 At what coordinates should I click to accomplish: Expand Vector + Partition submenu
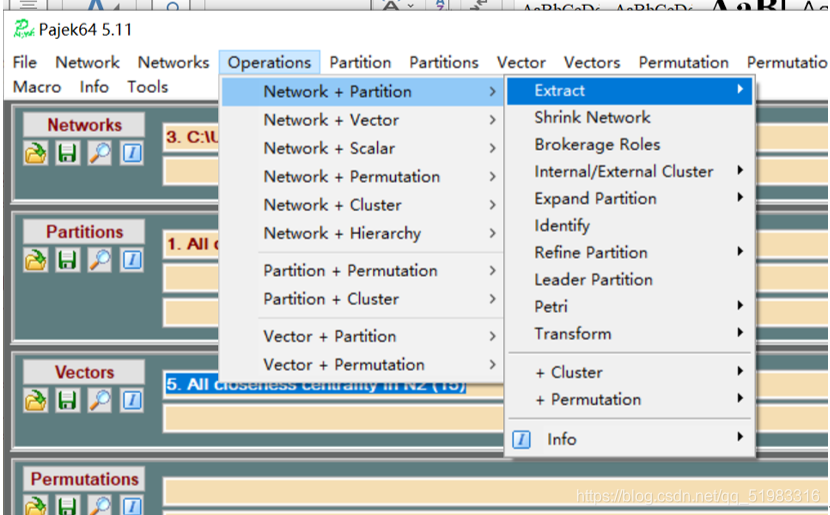pos(363,336)
